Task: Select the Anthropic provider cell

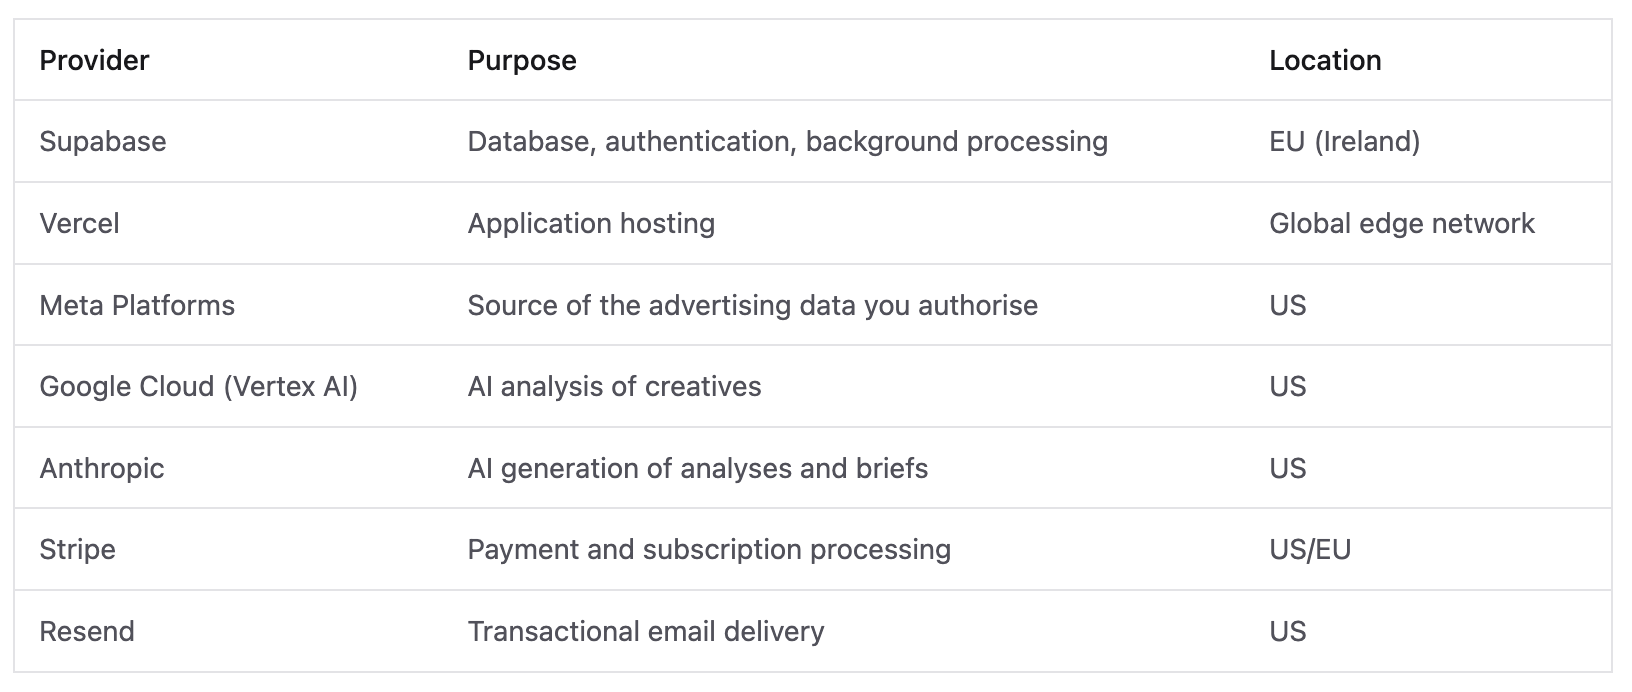Action: 102,468
